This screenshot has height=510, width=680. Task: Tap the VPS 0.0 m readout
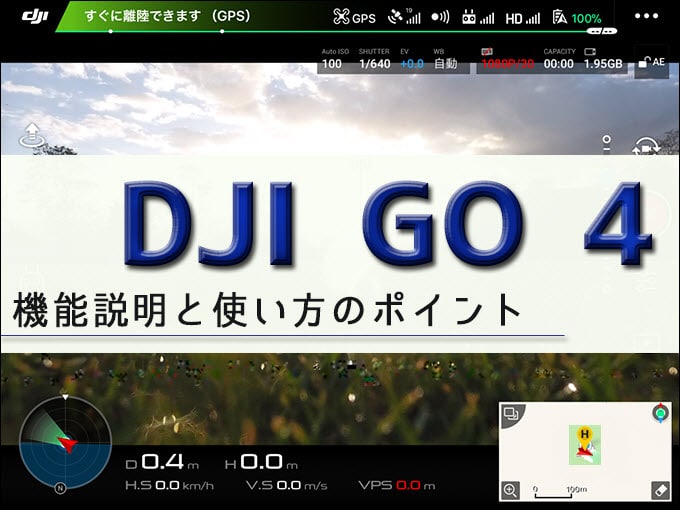pyautogui.click(x=397, y=485)
